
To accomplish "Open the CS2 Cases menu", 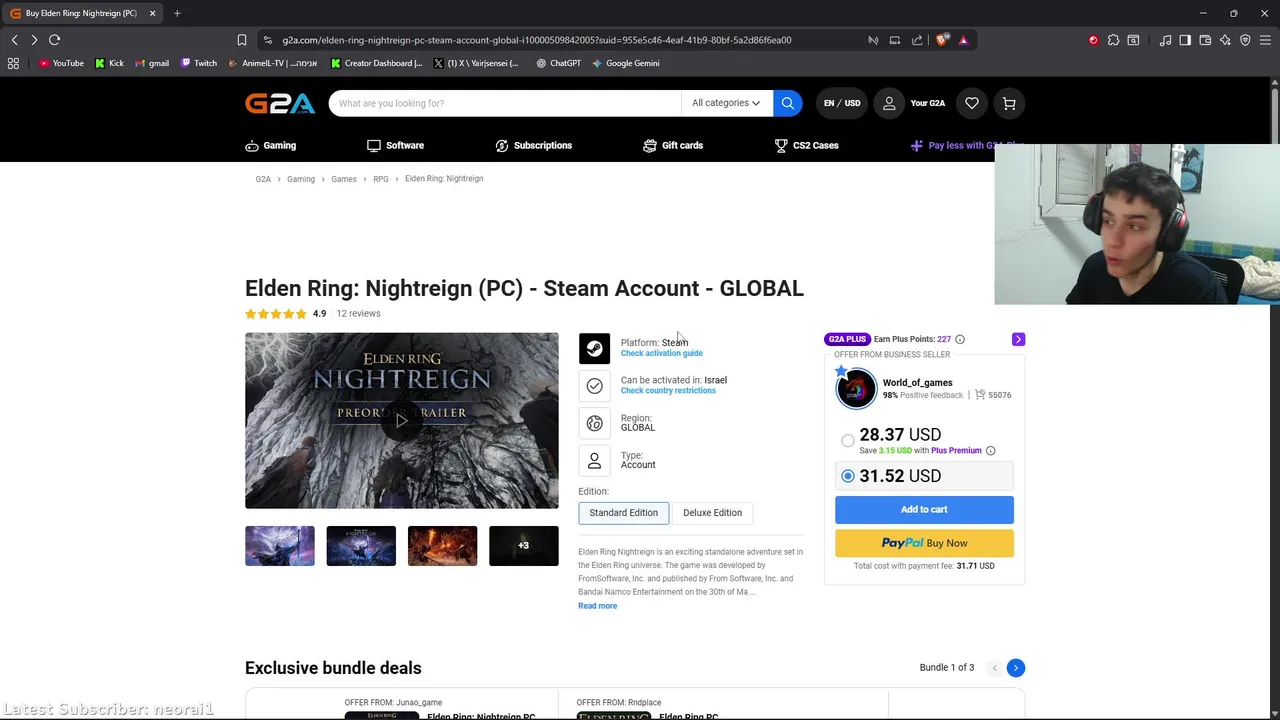I will pos(806,145).
